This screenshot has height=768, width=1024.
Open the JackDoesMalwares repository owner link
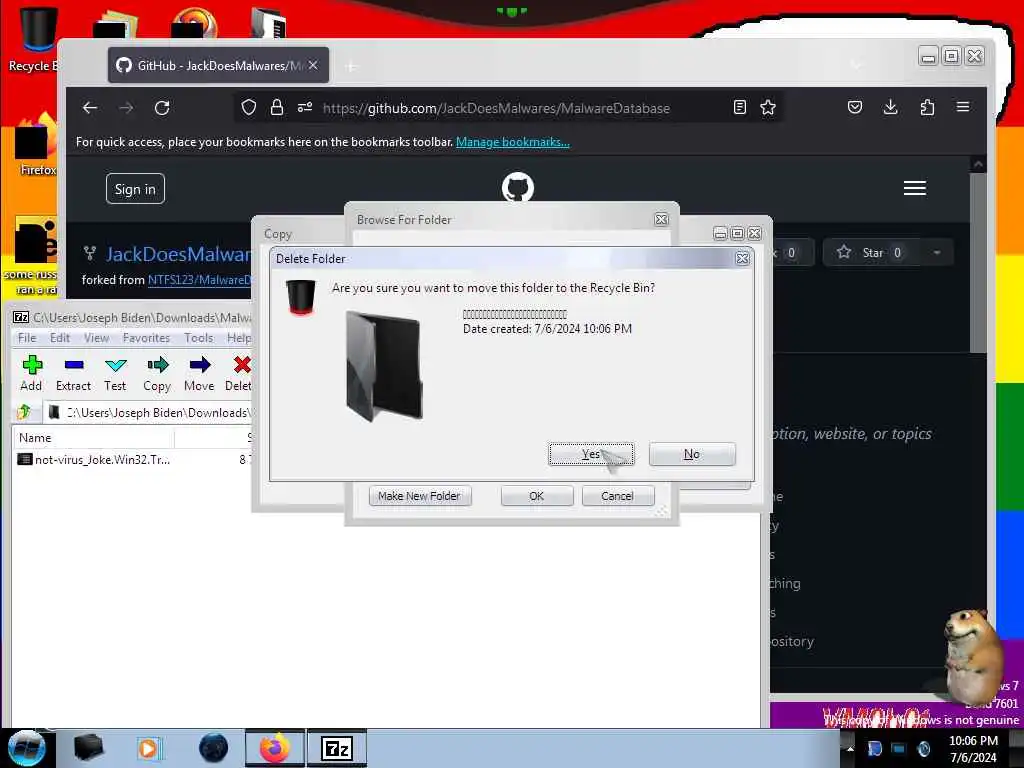[178, 254]
